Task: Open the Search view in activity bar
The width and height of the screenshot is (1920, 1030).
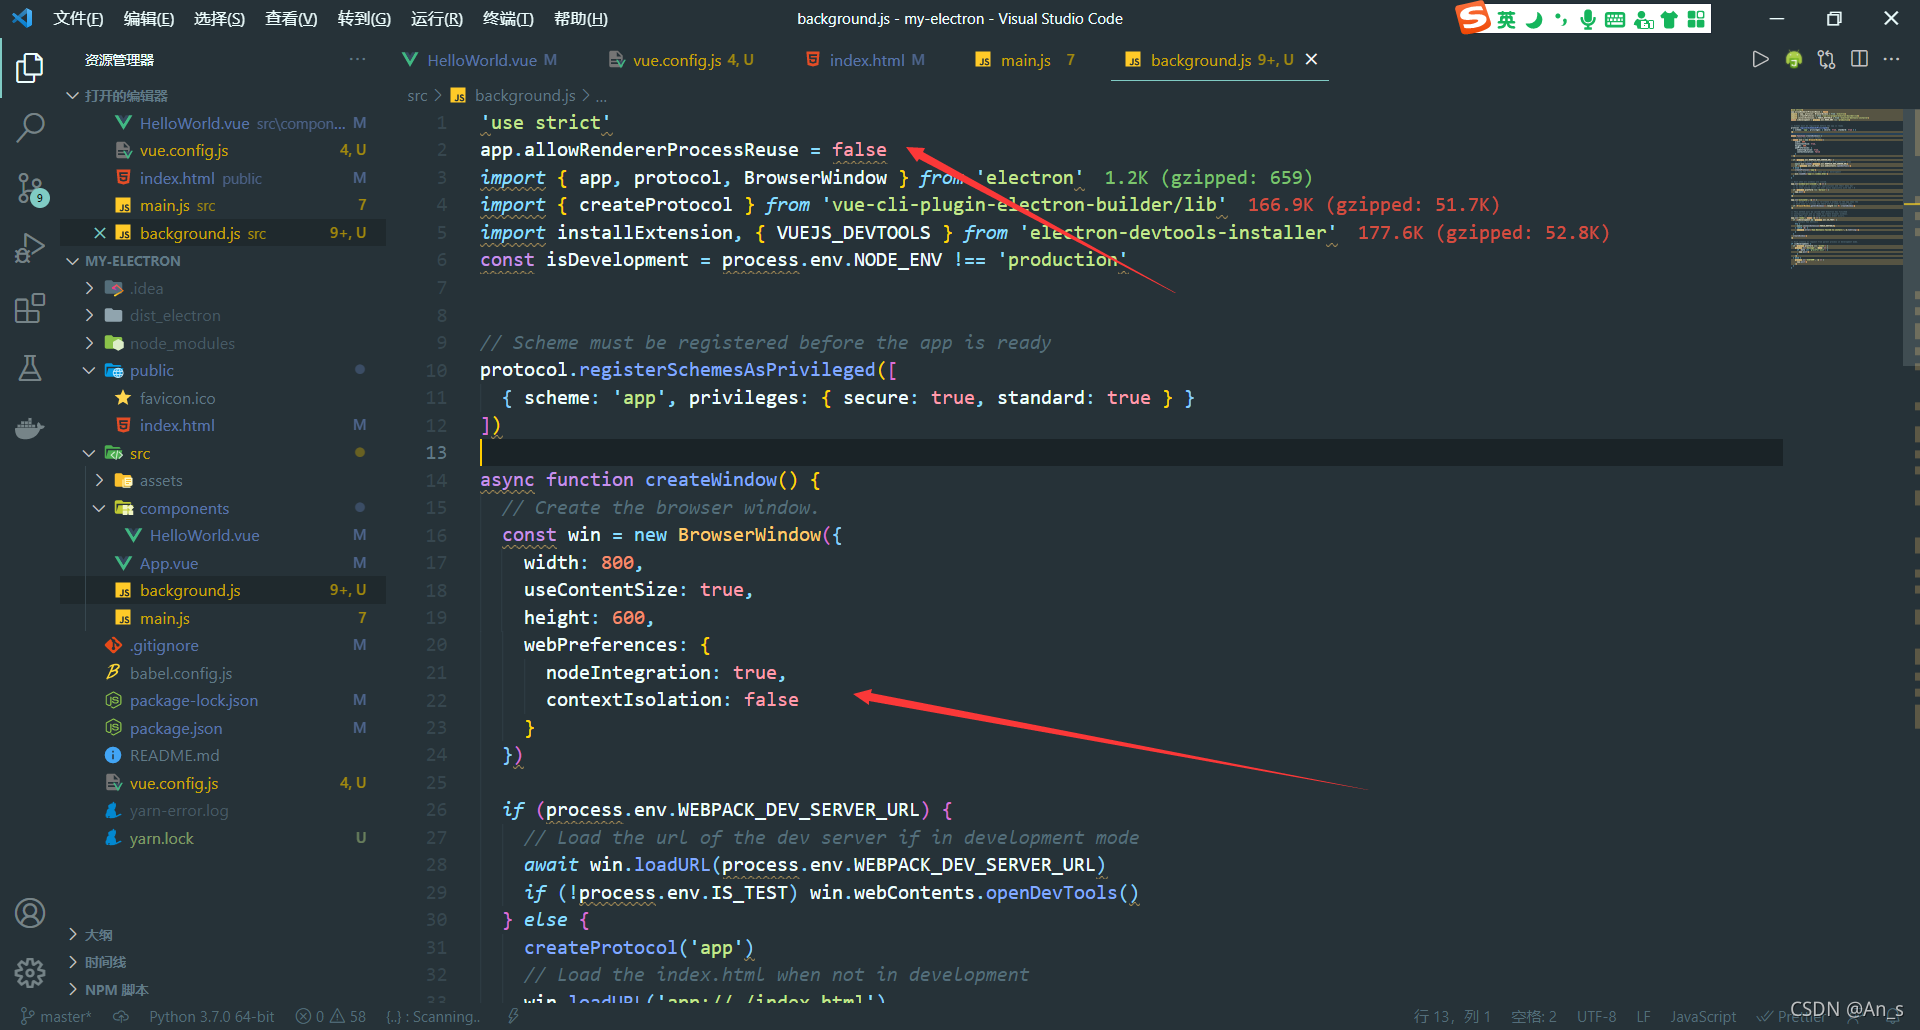Action: [30, 128]
